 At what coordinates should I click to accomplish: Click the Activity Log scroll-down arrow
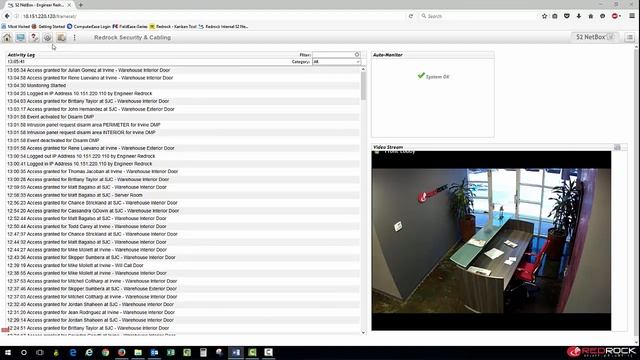363,332
